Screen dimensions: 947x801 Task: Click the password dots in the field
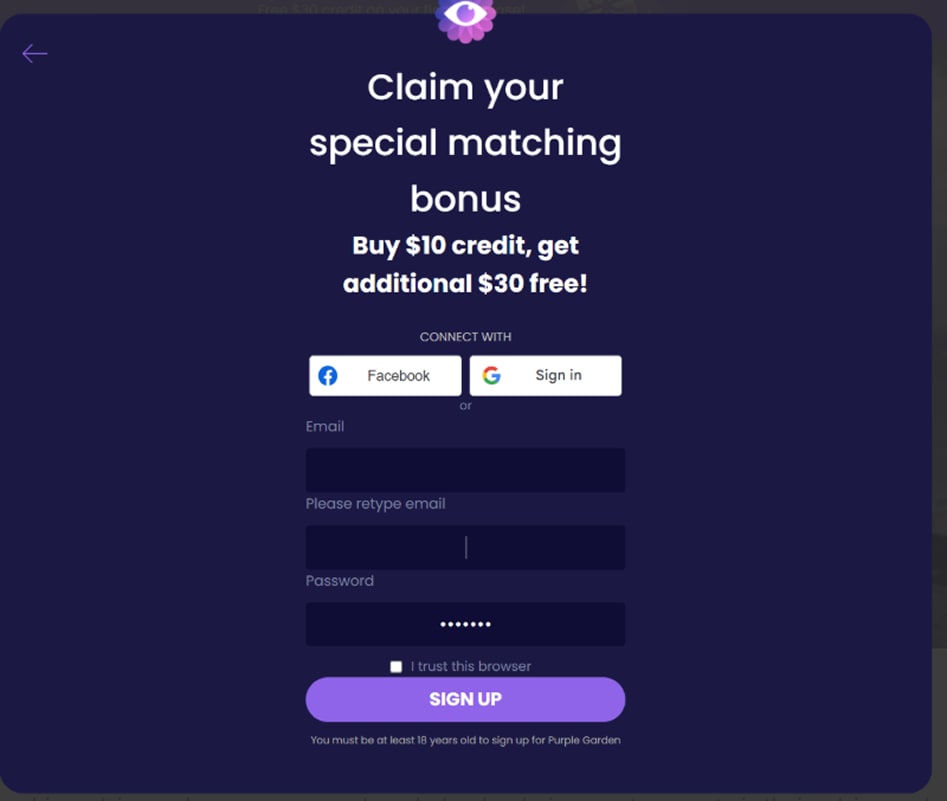coord(466,624)
